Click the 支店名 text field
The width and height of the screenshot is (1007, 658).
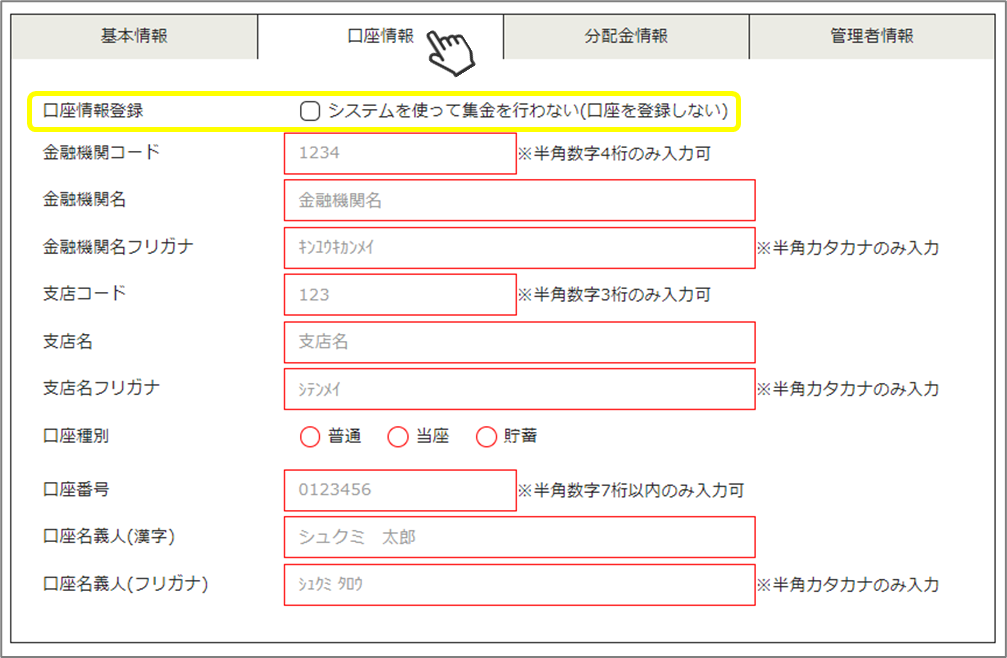519,342
